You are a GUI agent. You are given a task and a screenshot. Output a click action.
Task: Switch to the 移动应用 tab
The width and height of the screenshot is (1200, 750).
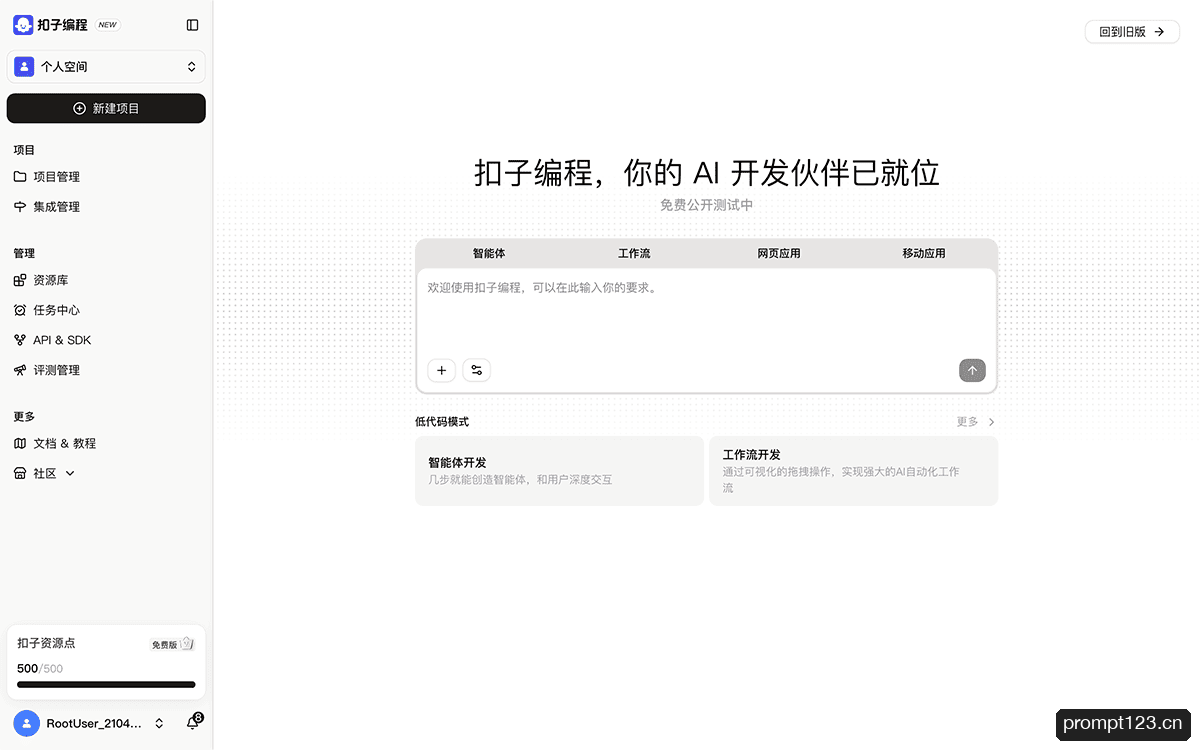[x=924, y=253]
